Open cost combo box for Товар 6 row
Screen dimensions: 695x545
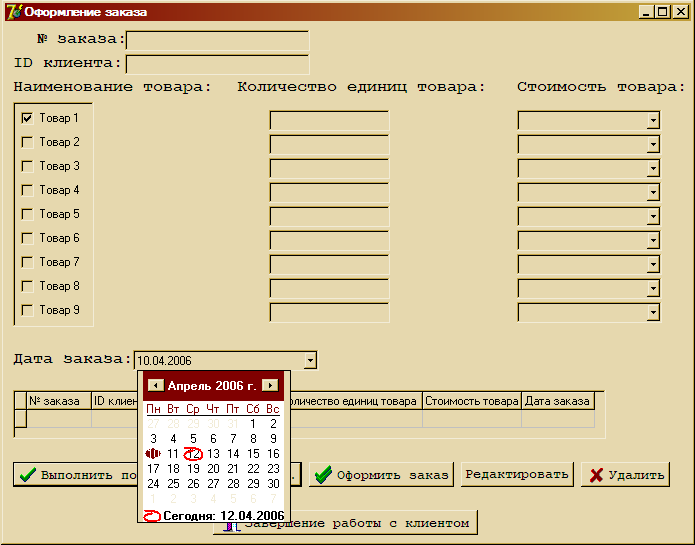point(653,241)
